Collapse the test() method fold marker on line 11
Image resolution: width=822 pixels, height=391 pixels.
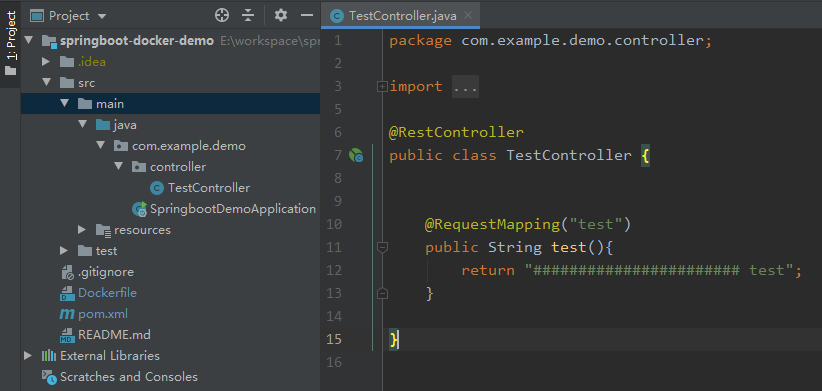[382, 247]
